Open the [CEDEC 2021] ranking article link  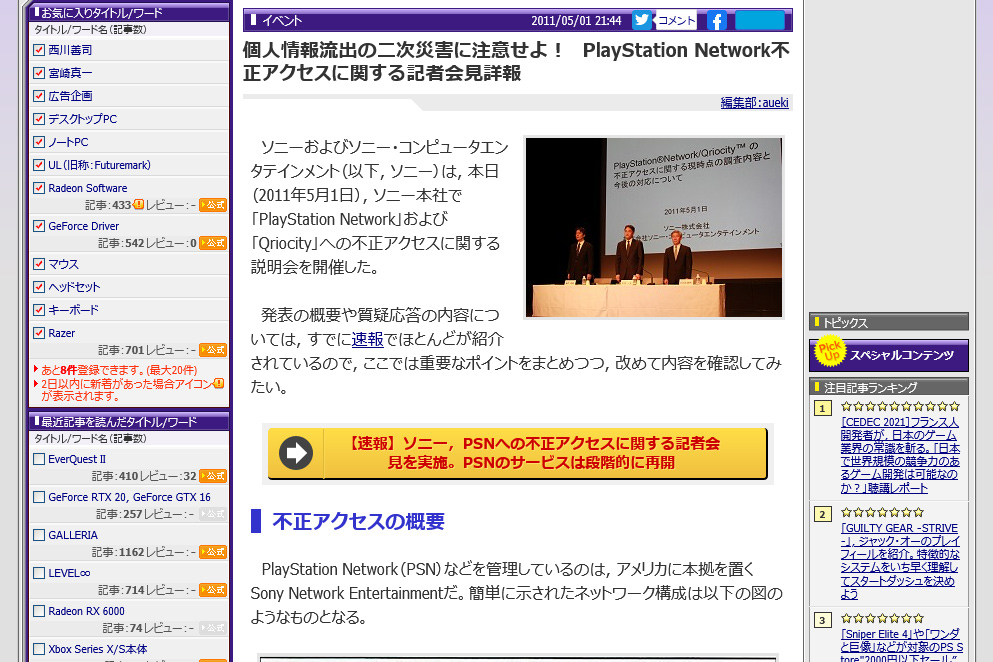pyautogui.click(x=900, y=455)
